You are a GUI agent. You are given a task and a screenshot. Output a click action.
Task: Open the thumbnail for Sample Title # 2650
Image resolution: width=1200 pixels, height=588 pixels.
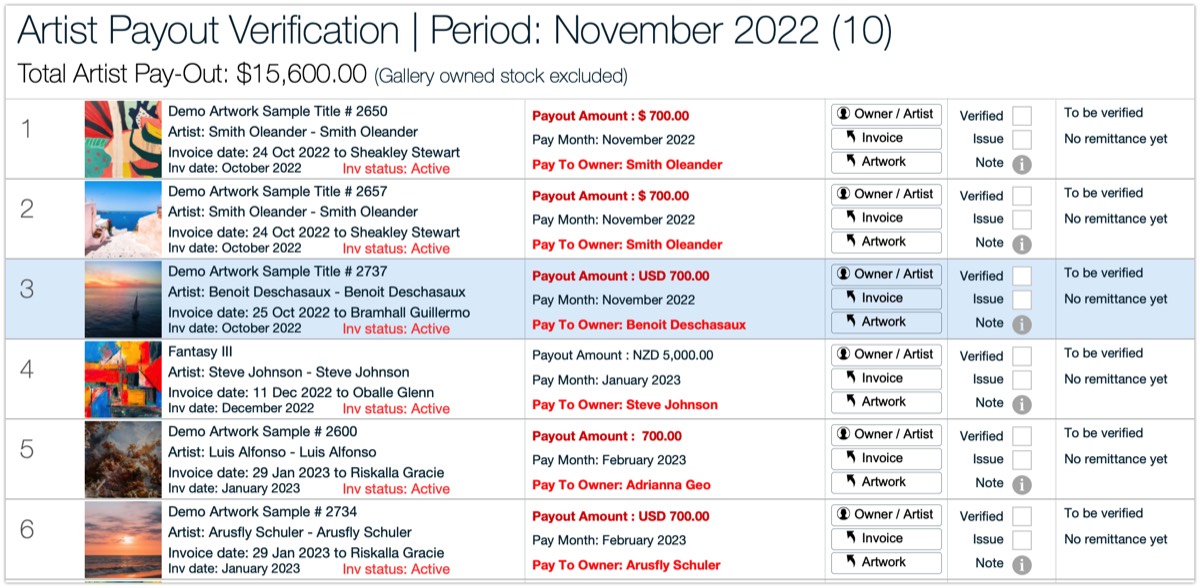pyautogui.click(x=123, y=139)
